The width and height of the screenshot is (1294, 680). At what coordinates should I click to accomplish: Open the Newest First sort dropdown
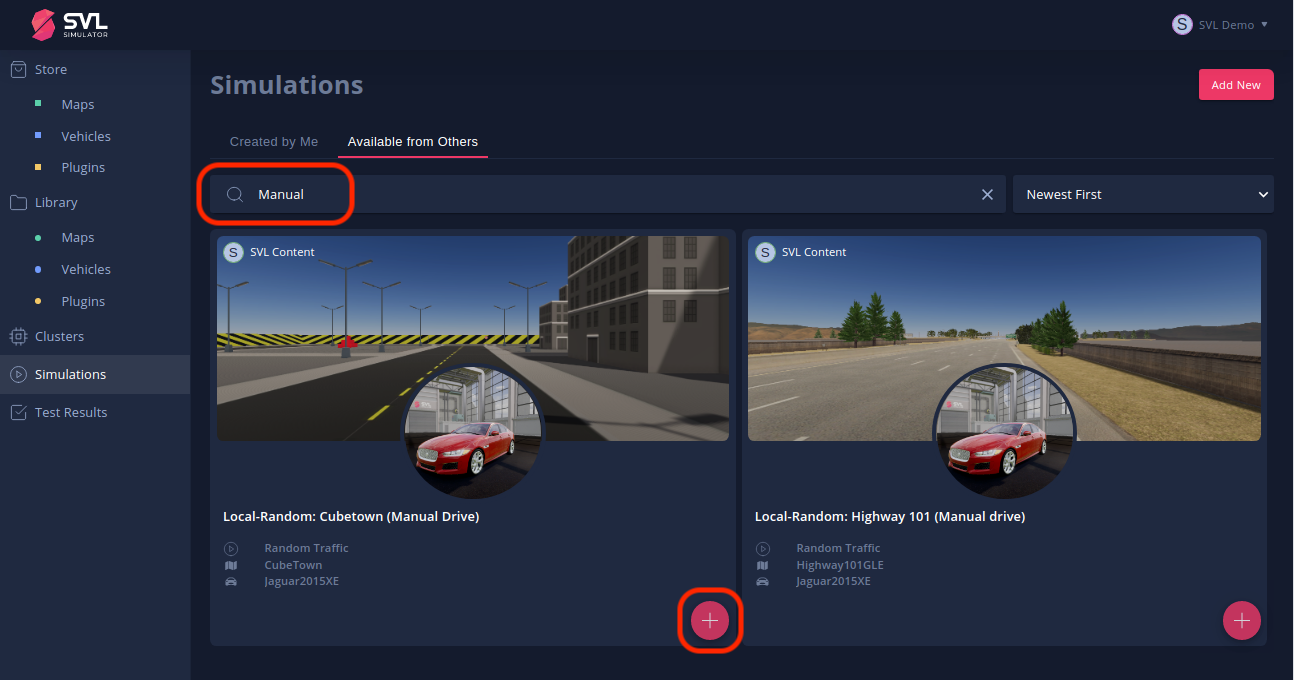tap(1143, 194)
